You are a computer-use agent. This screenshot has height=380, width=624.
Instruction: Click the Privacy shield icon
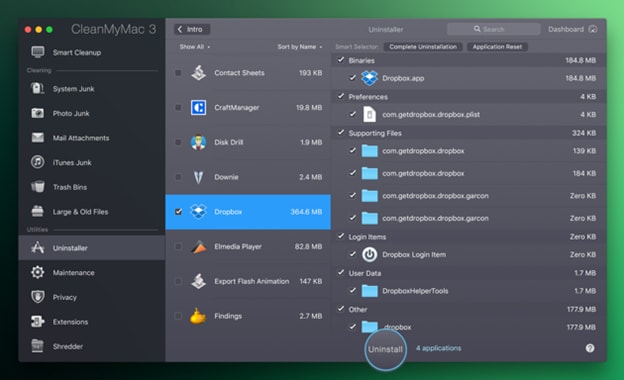38,297
